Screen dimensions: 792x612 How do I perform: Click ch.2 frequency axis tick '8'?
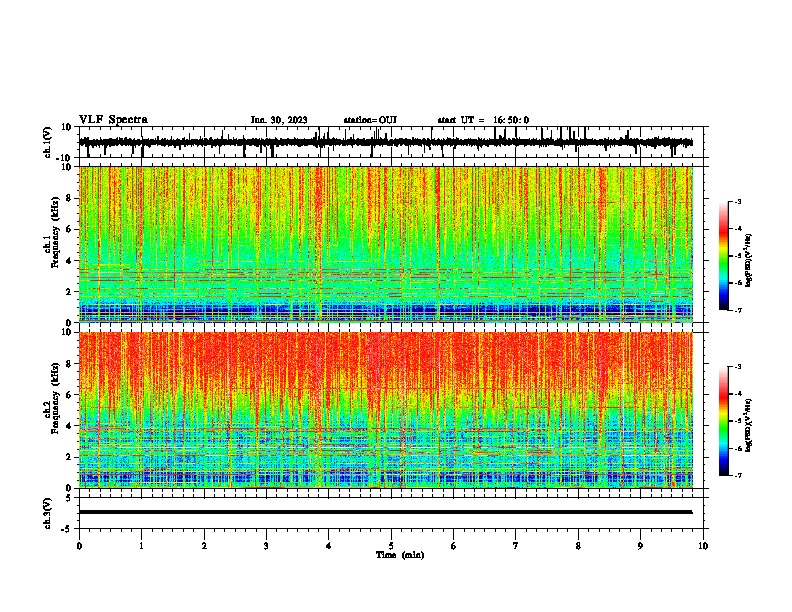click(69, 364)
